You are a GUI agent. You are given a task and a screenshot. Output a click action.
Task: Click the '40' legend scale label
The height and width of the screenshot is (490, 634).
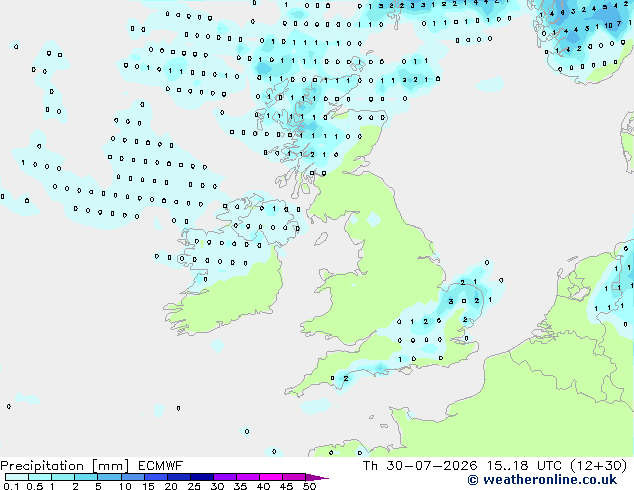(263, 486)
